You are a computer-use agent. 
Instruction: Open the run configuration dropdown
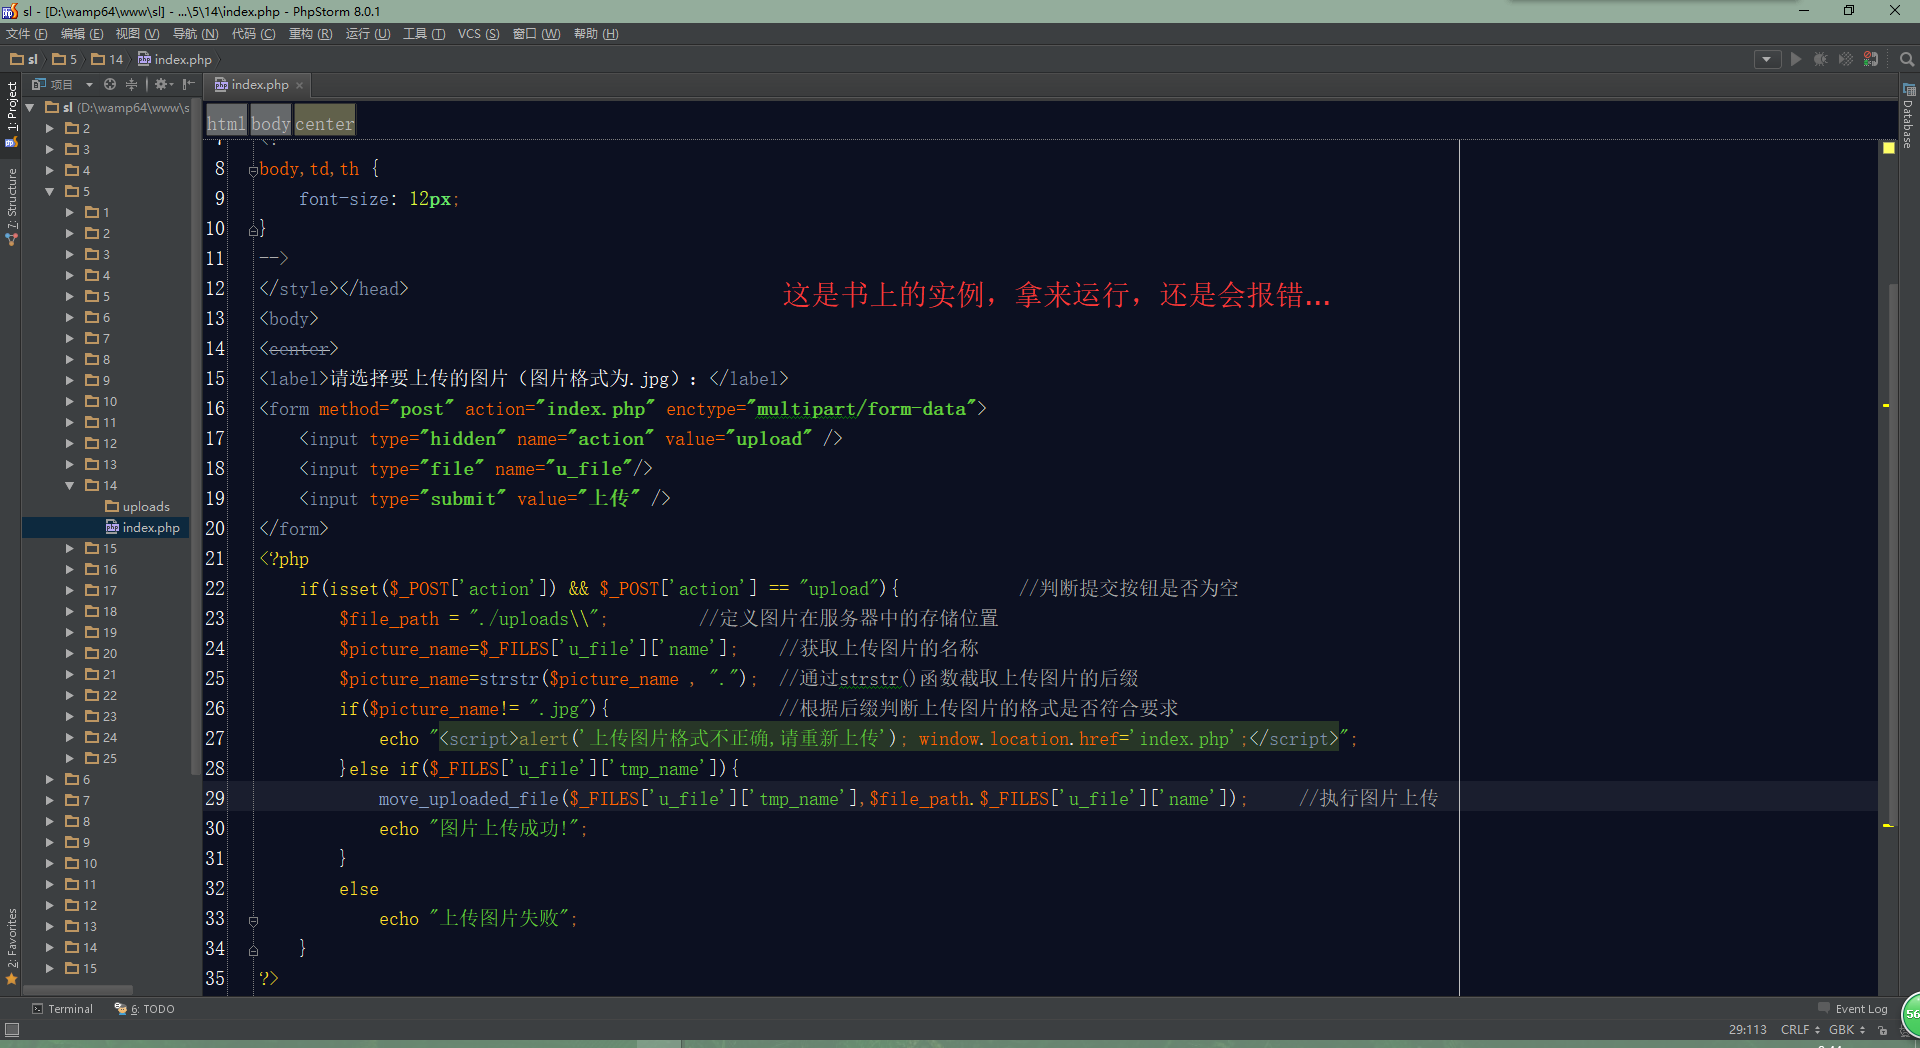pos(1767,59)
